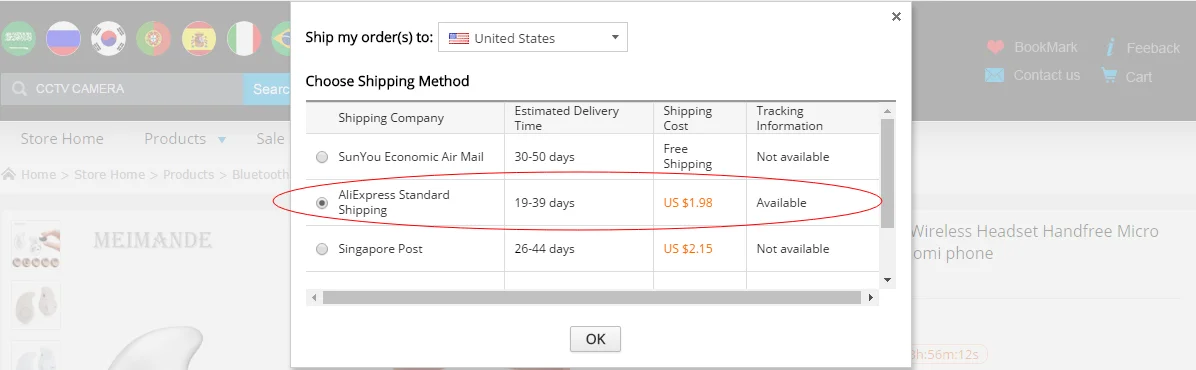Screen dimensions: 1196x370
Task: Click the Free Shipping cell
Action: (687, 156)
